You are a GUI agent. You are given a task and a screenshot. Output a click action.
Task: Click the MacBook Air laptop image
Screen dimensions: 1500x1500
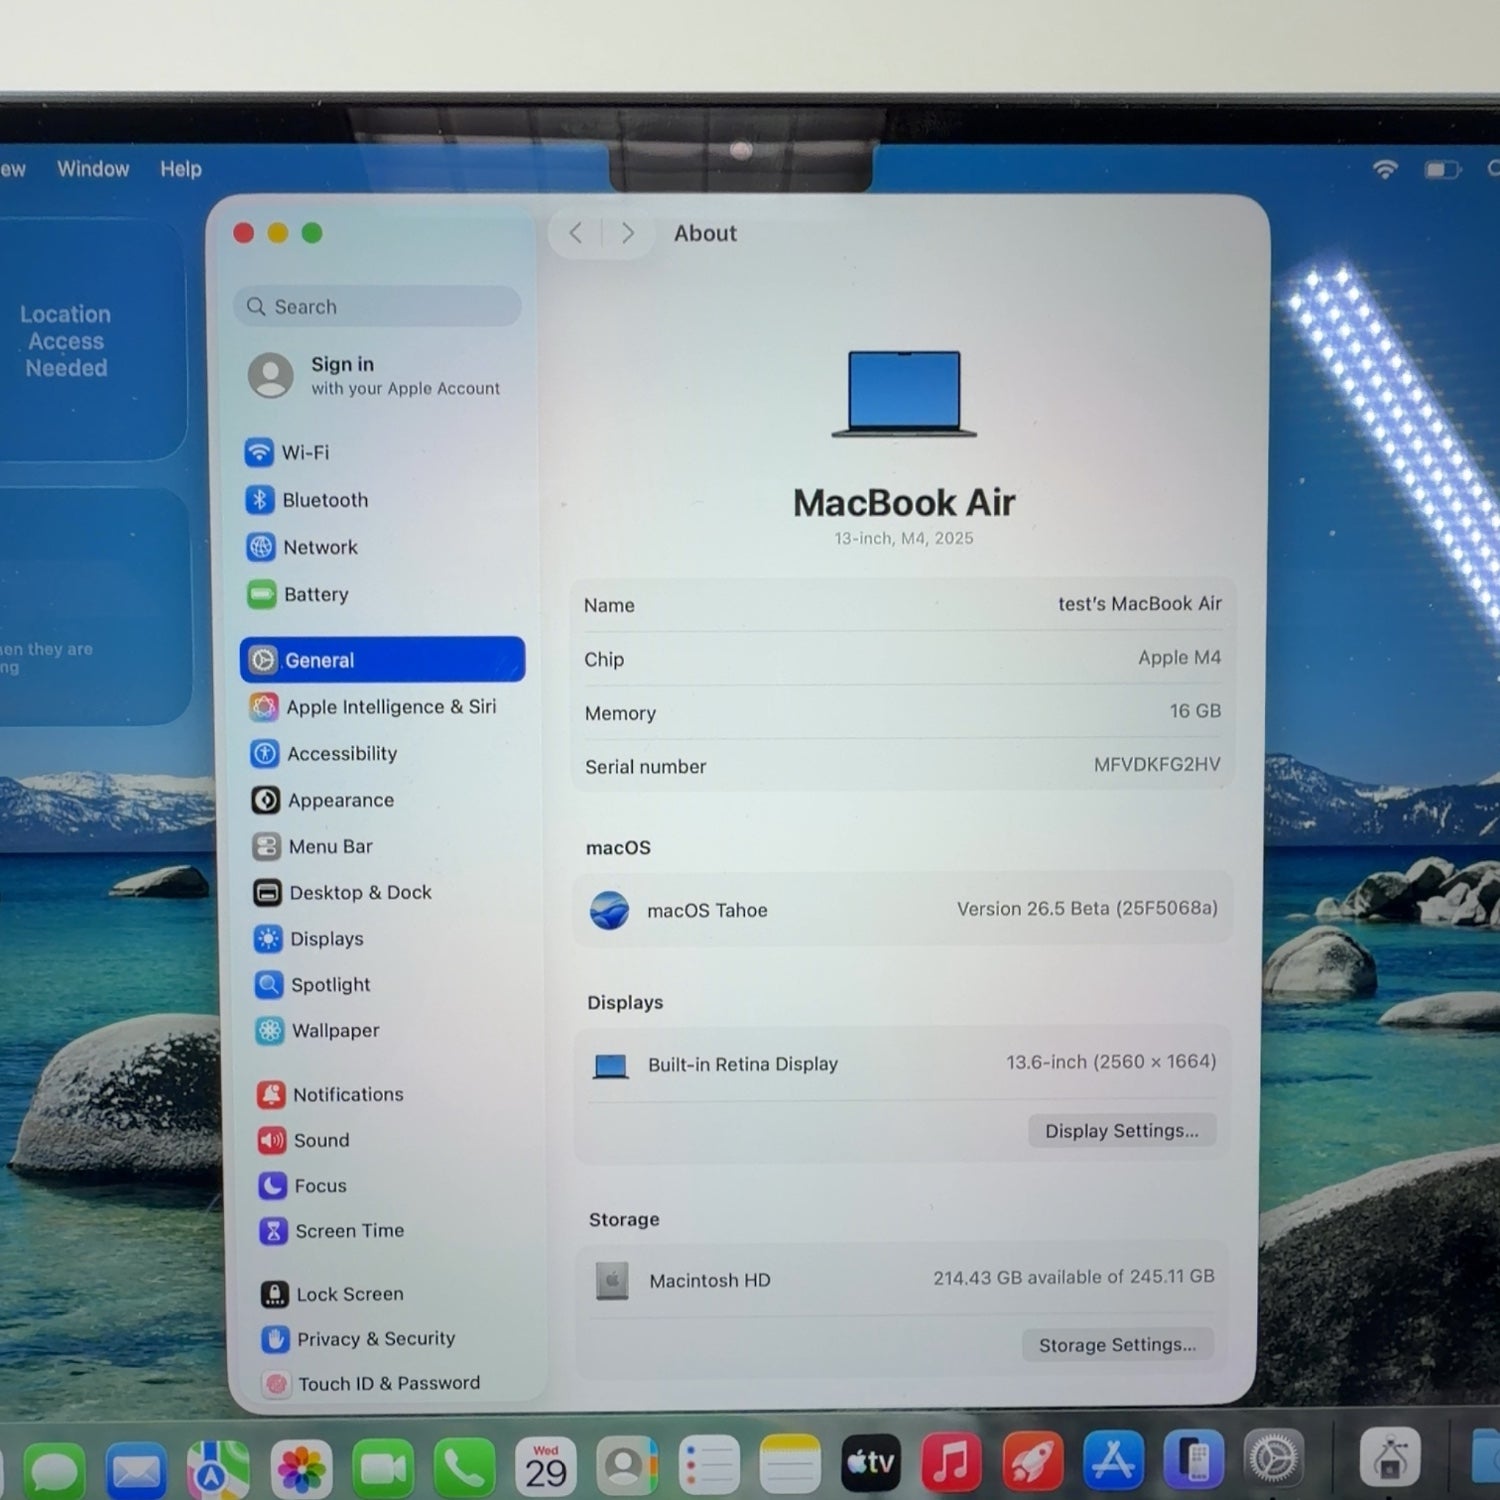(904, 393)
